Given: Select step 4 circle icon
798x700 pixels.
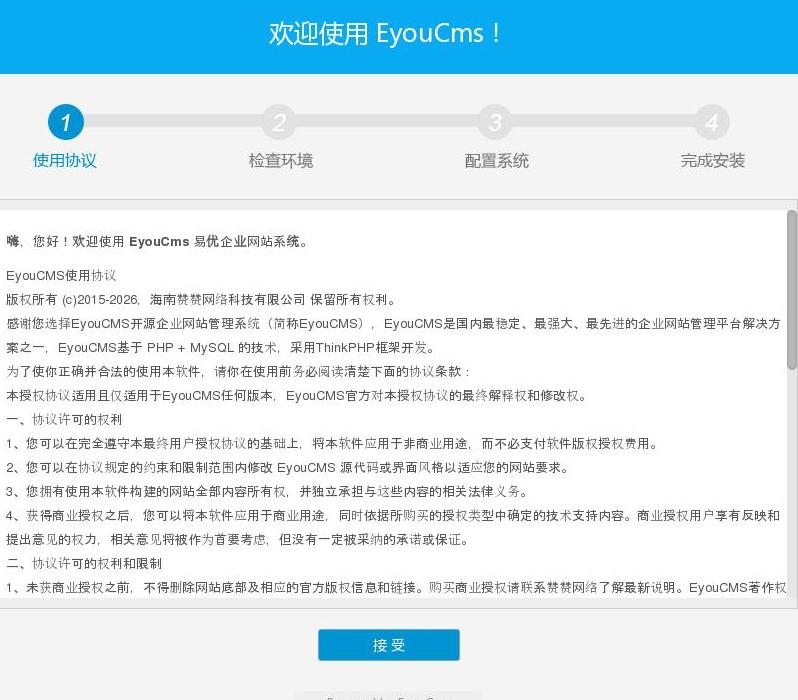Looking at the screenshot, I should (712, 122).
